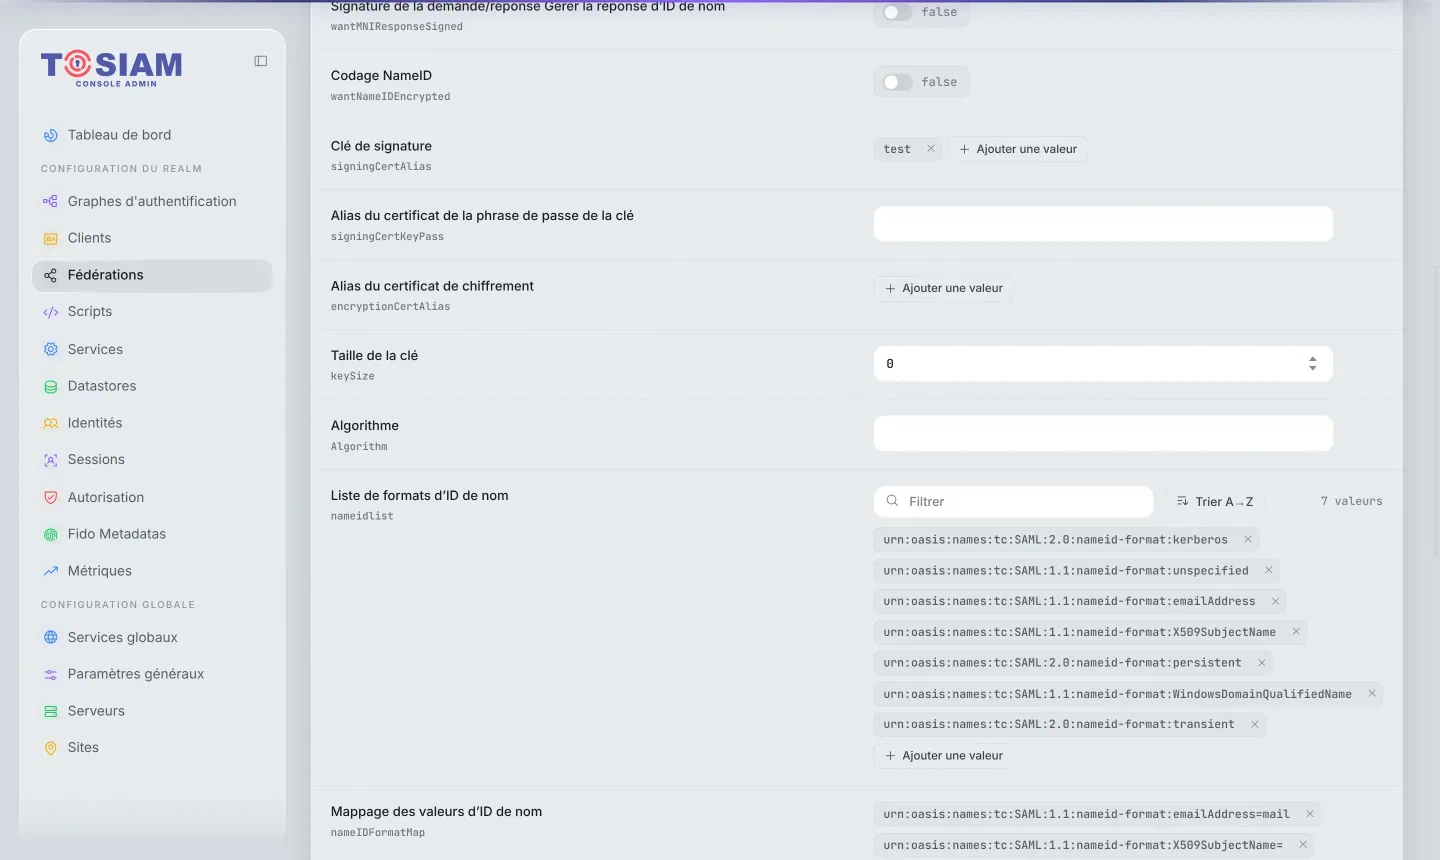Focus the signingCertKeyPass input field
The width and height of the screenshot is (1440, 860).
[1103, 224]
